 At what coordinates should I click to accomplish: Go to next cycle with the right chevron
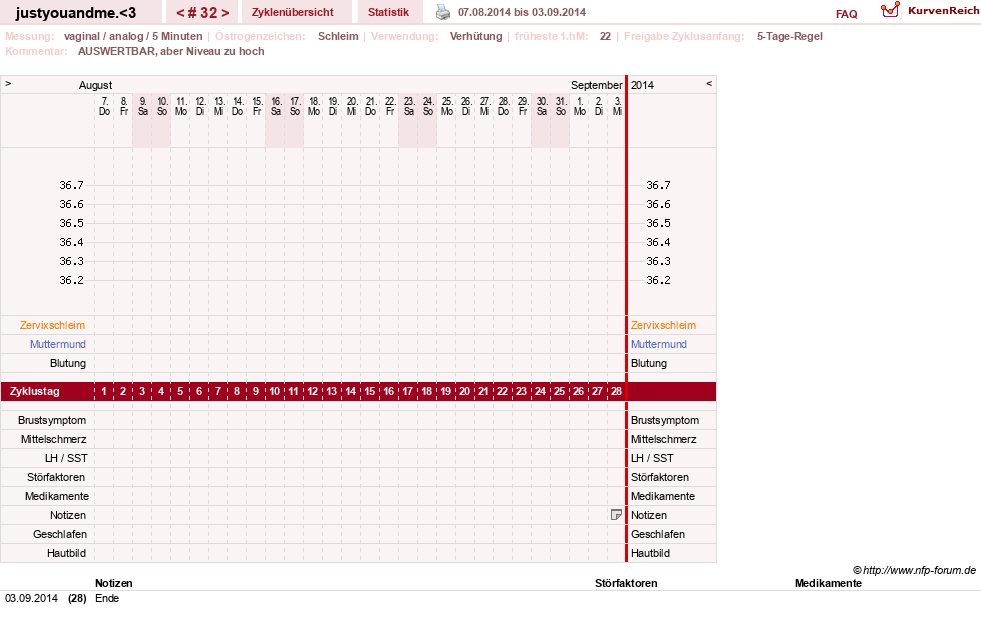click(225, 13)
